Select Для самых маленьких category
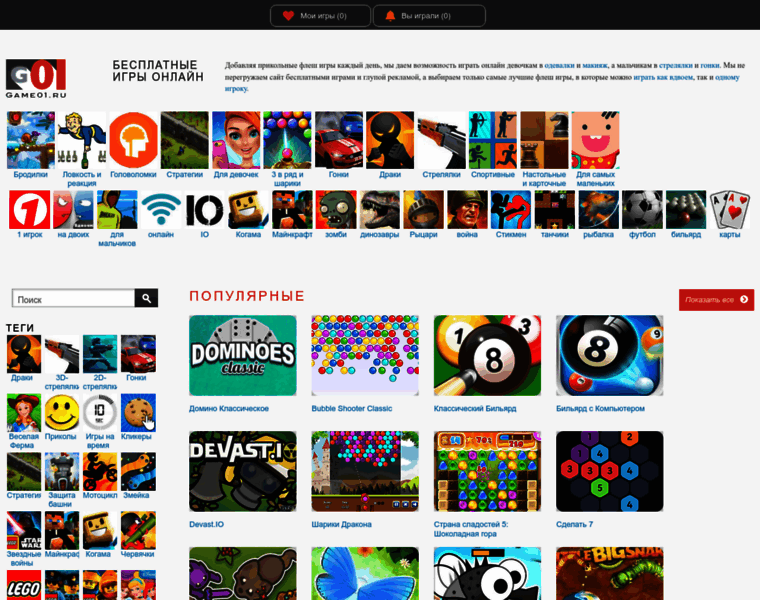Viewport: 760px width, 600px height. point(596,140)
